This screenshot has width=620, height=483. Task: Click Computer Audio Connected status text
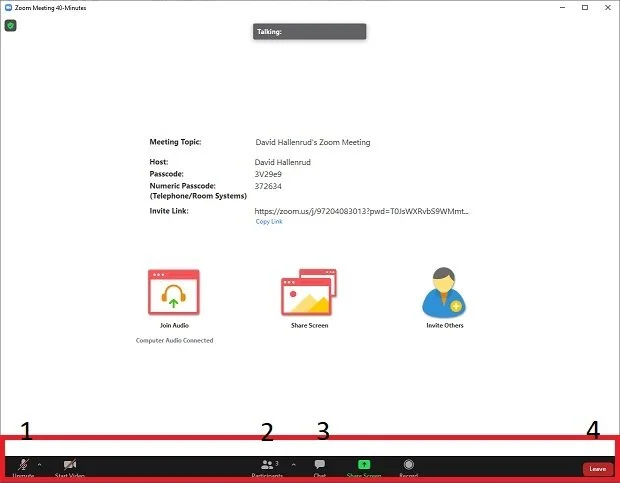tap(174, 340)
